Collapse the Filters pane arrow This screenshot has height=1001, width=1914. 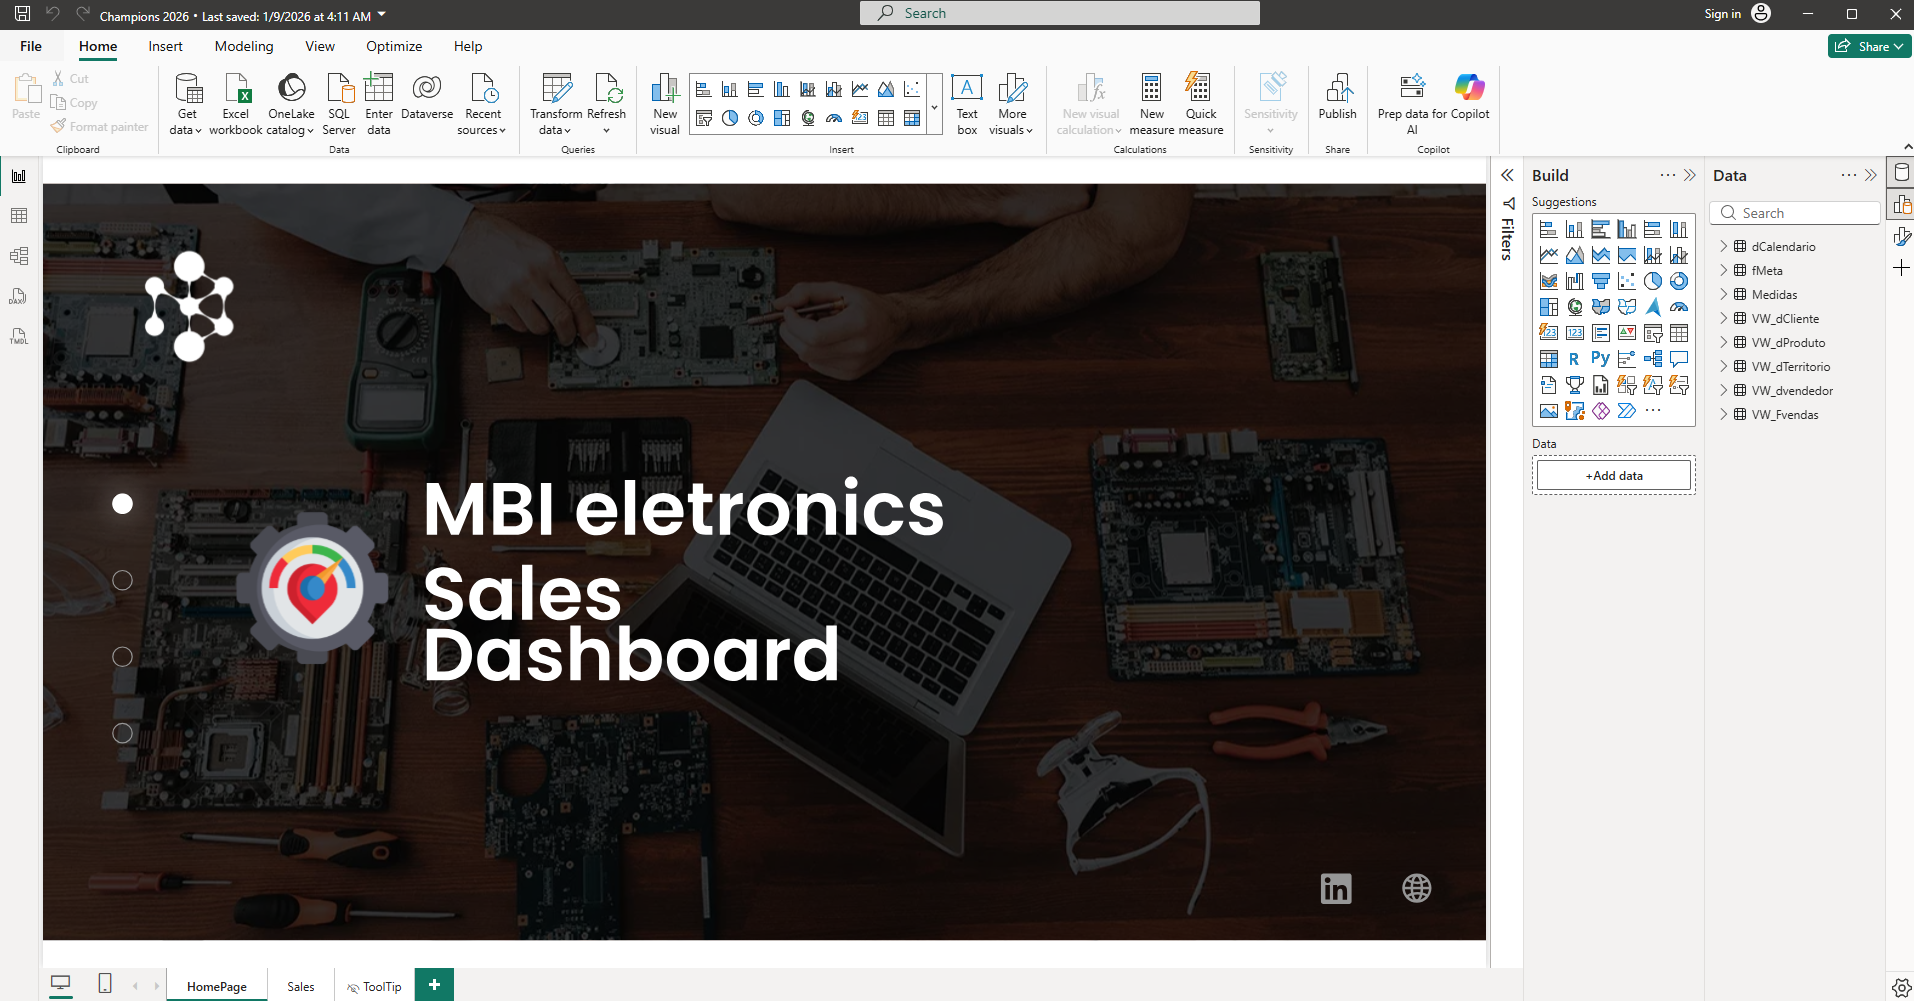tap(1507, 175)
